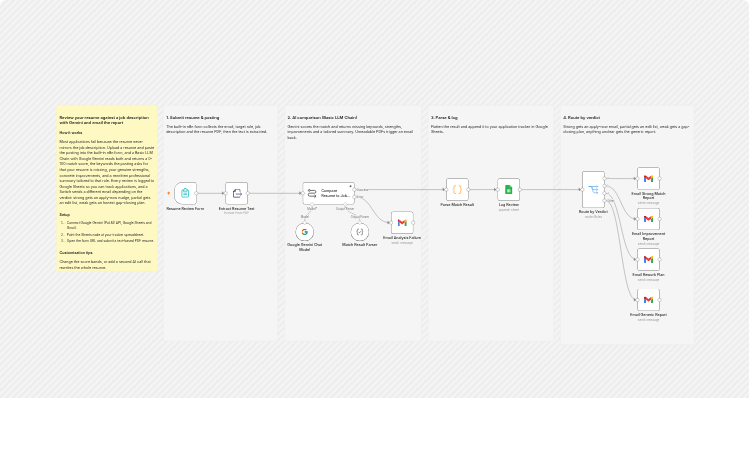
Task: Select the Match Result Parser sub-node
Action: point(360,232)
